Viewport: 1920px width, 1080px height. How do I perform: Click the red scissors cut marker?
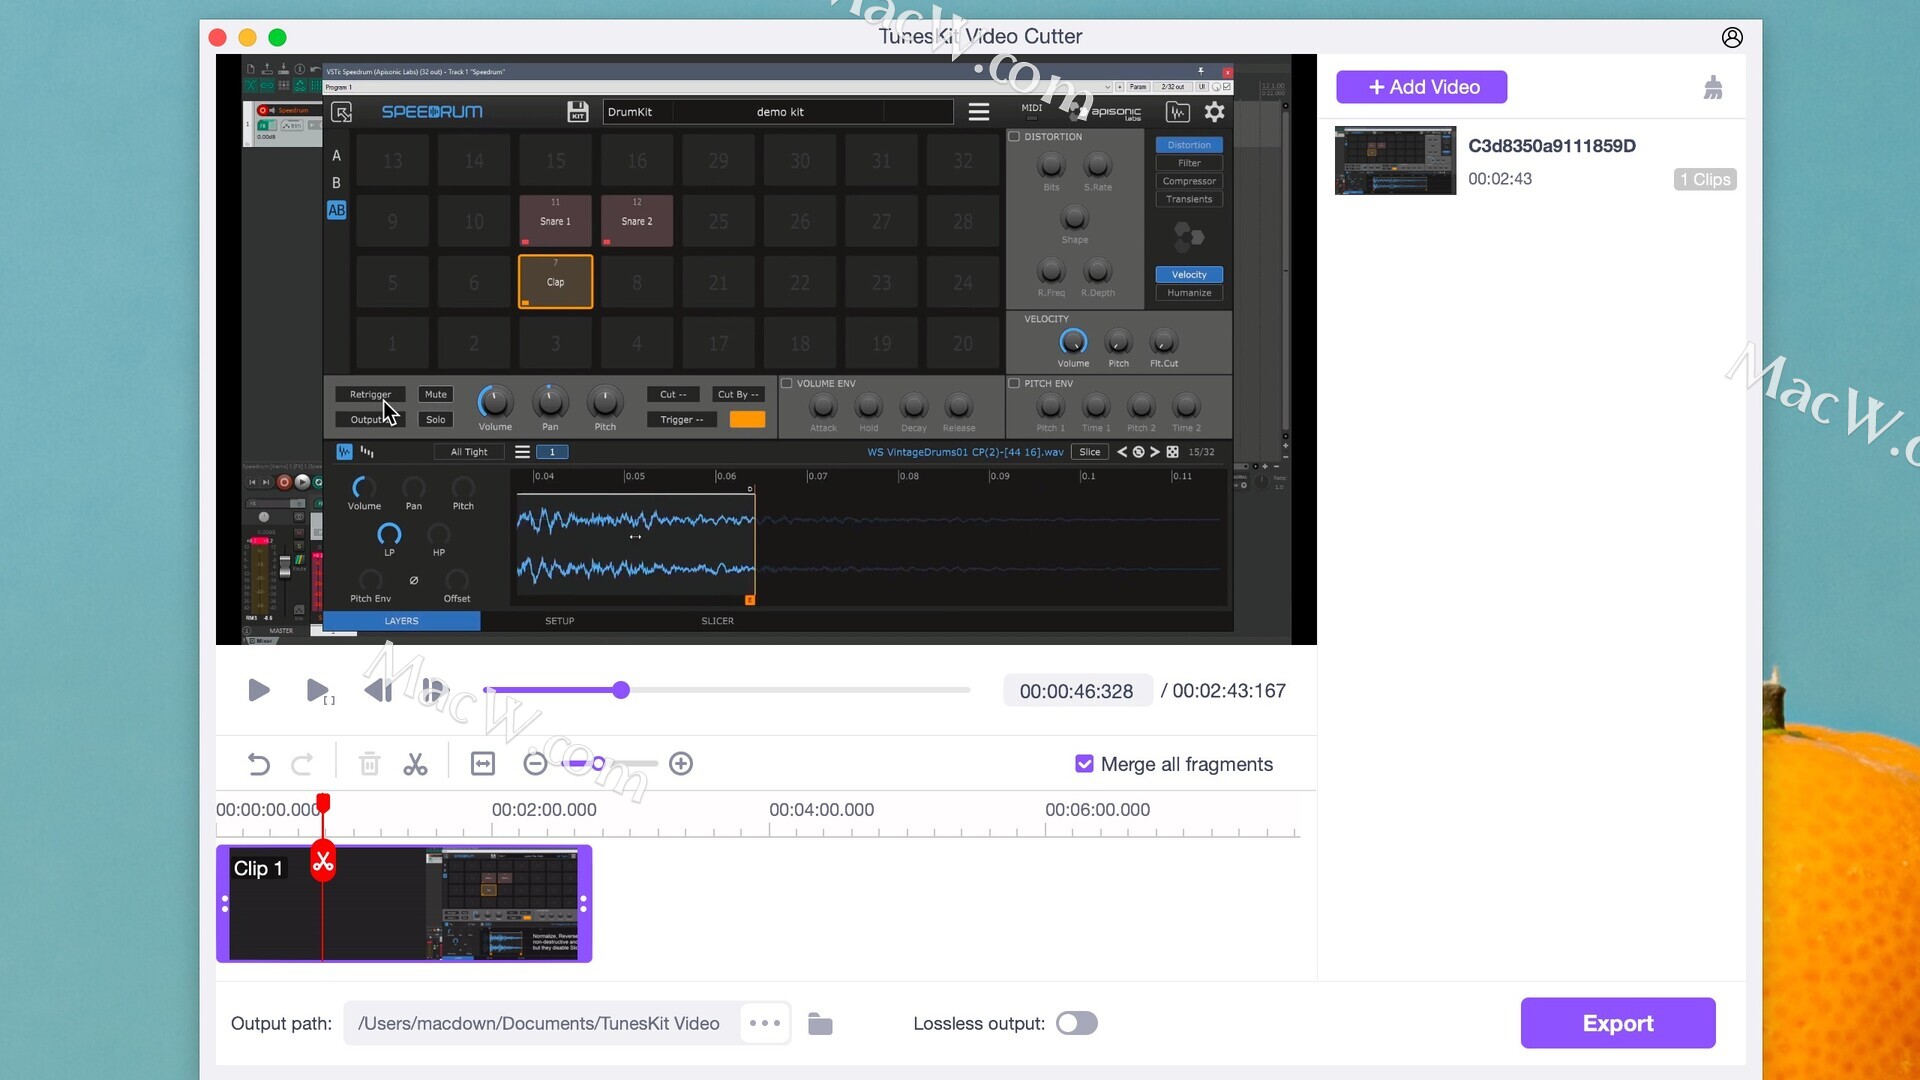click(x=323, y=861)
